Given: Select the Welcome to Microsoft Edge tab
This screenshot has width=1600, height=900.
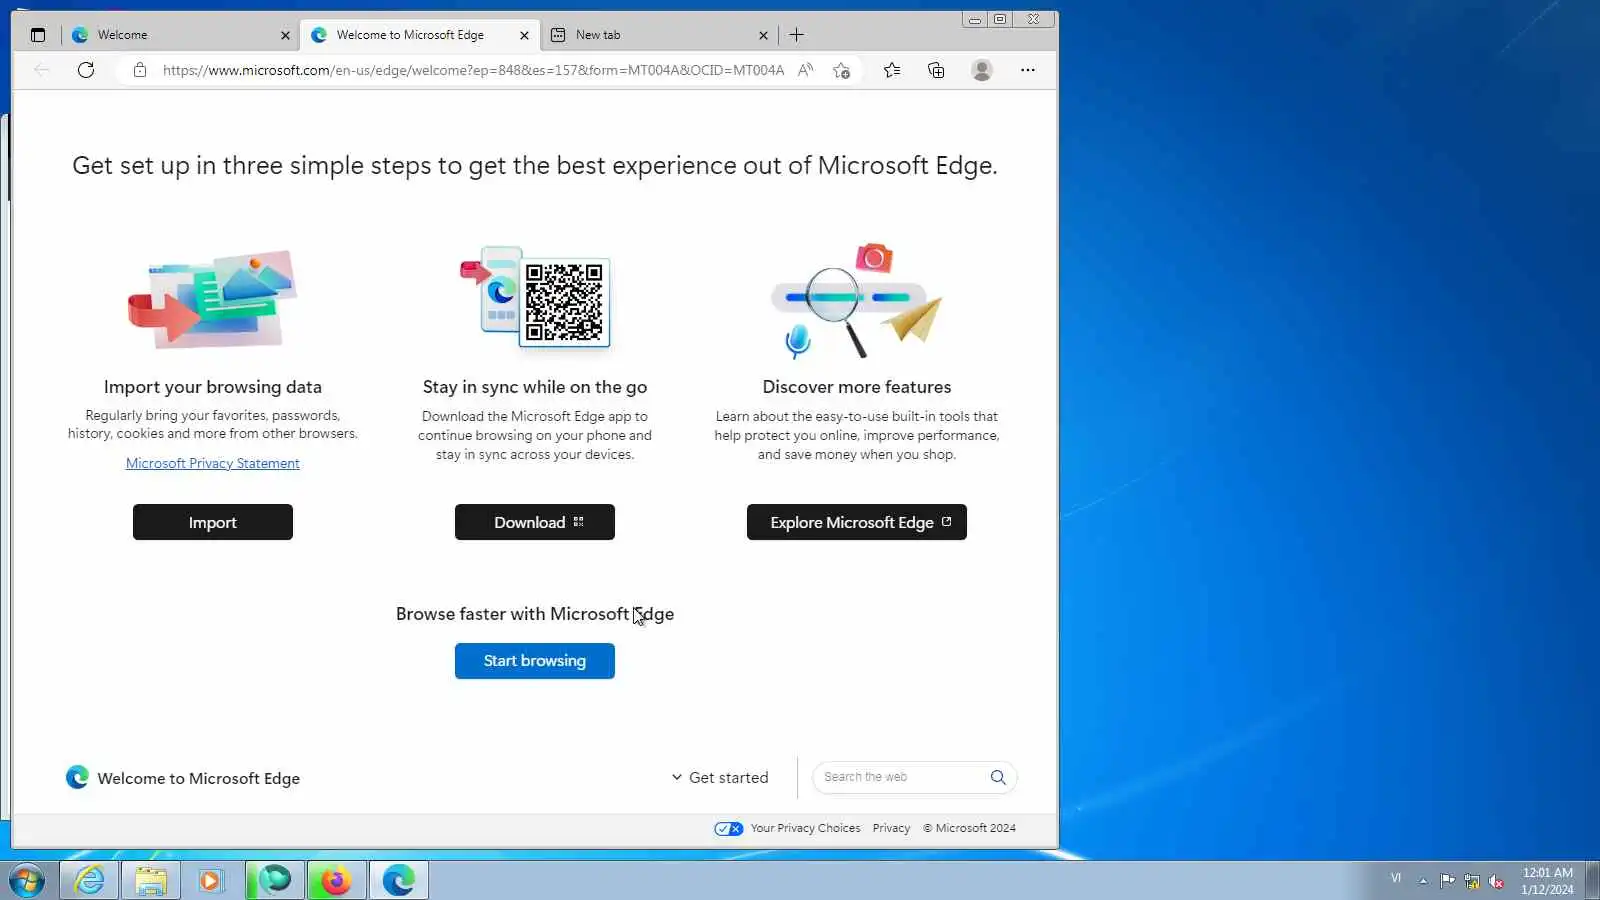Looking at the screenshot, I should [419, 35].
